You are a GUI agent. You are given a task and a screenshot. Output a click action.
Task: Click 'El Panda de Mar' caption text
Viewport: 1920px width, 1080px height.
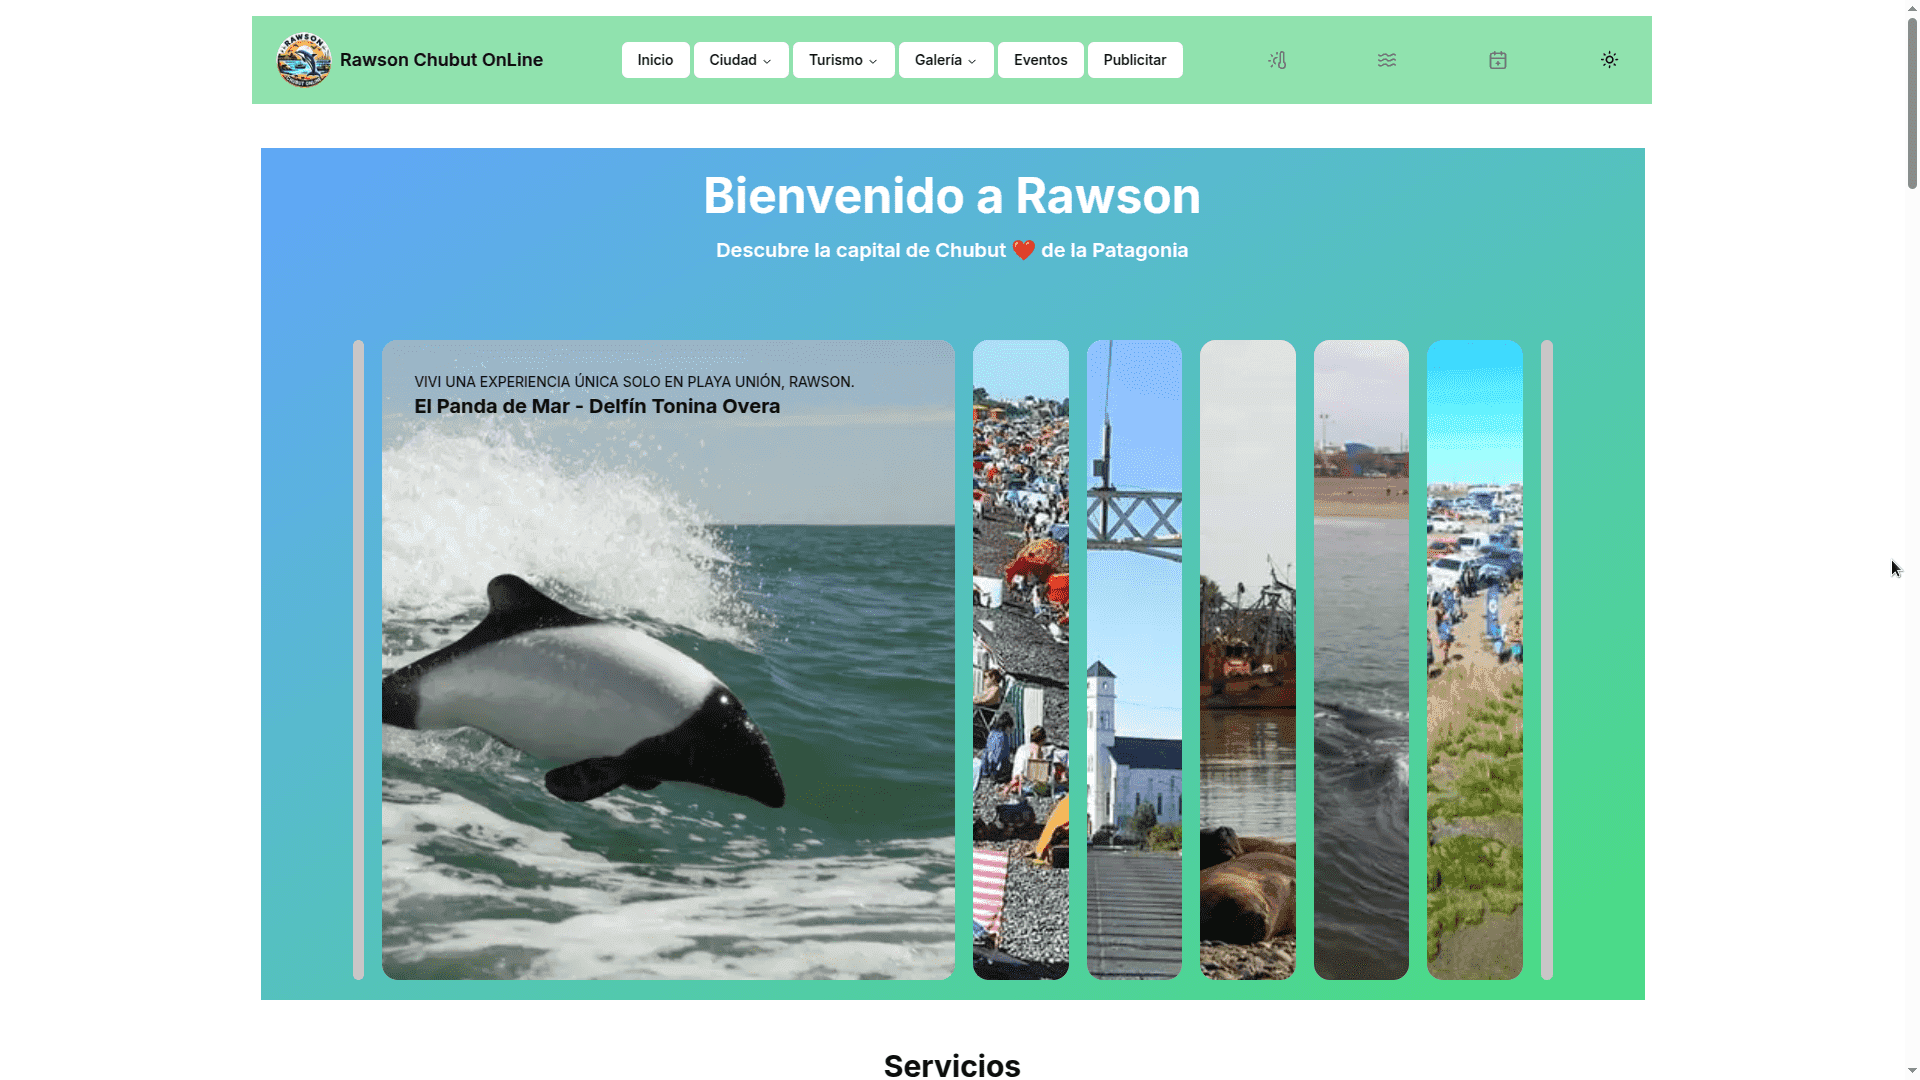point(597,406)
